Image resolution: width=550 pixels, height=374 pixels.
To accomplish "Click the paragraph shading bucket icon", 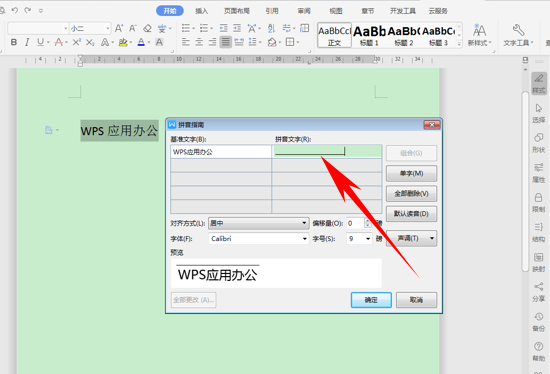I will (x=272, y=42).
